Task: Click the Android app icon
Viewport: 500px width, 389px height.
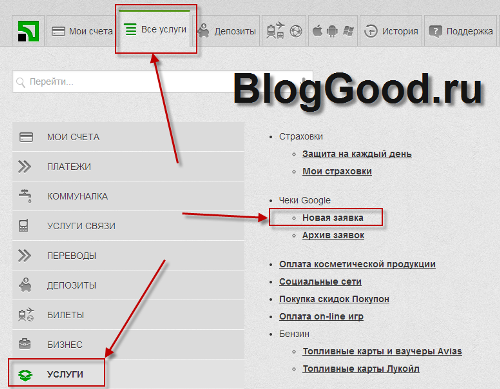Action: point(332,31)
